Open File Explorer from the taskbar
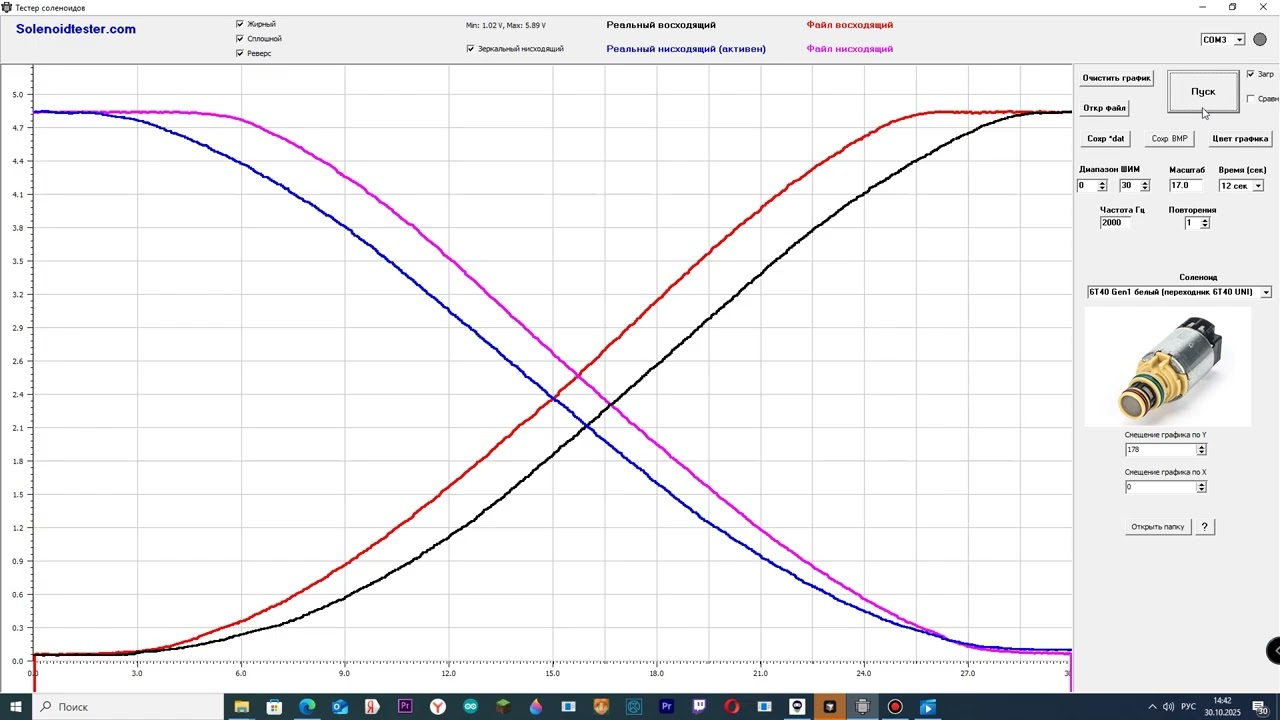Viewport: 1280px width, 720px height. point(241,707)
